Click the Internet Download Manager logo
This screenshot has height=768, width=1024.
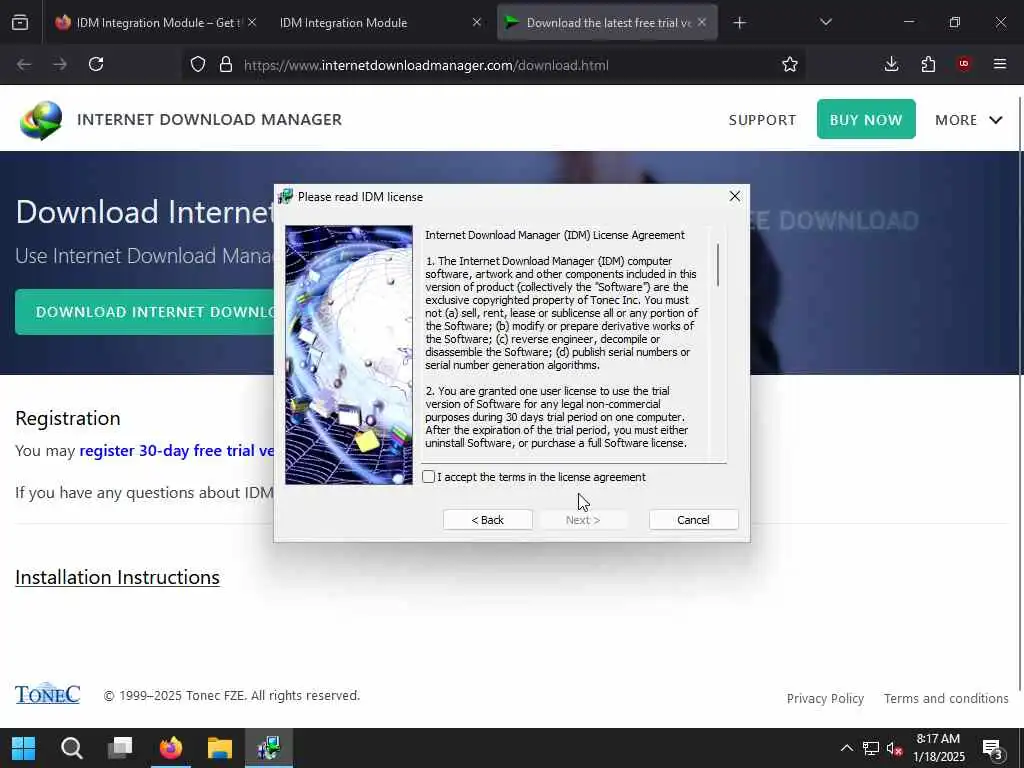[40, 120]
